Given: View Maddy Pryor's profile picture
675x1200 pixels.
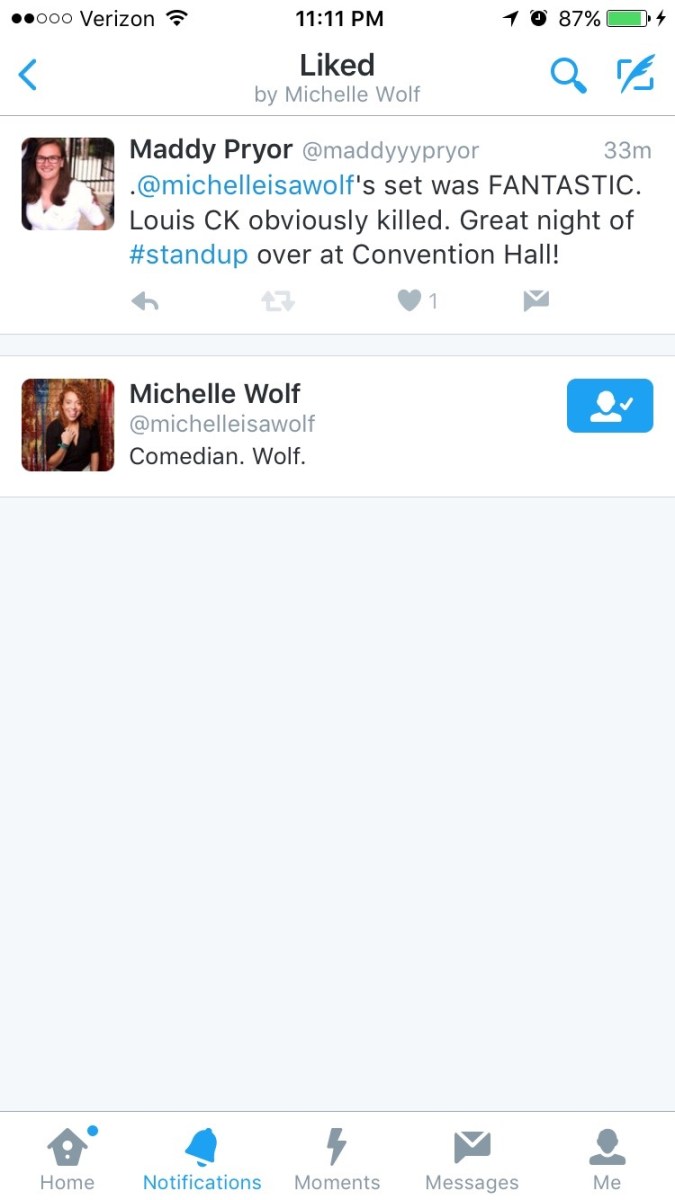Looking at the screenshot, I should [x=68, y=184].
